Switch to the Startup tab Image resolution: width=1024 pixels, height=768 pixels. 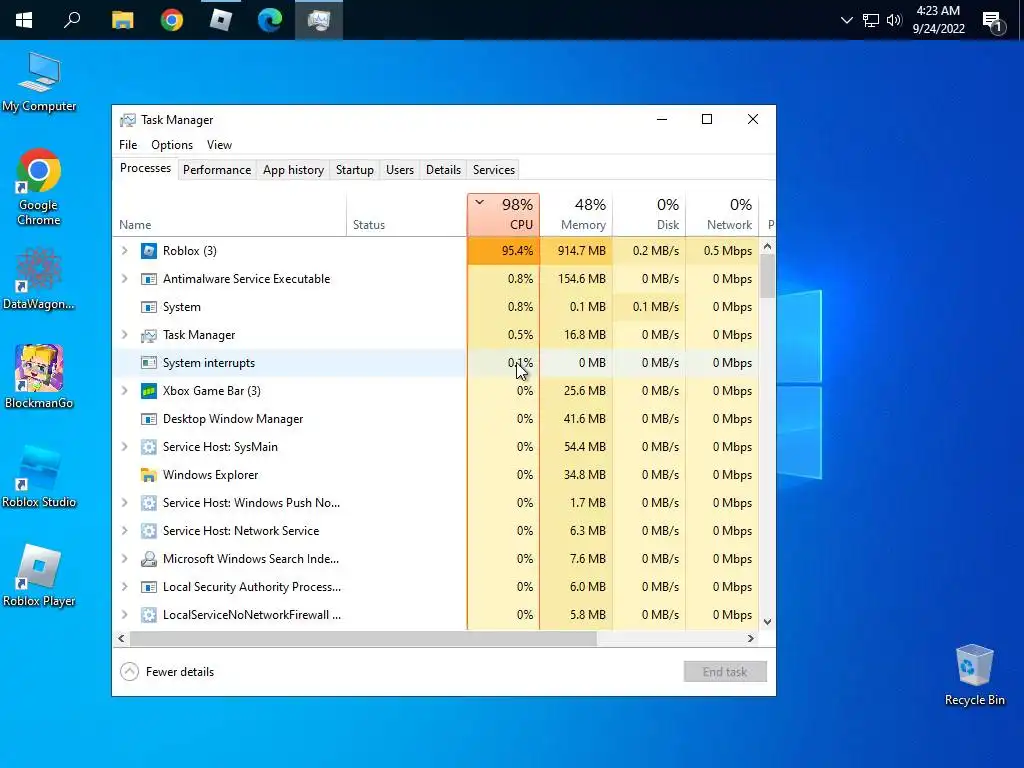point(355,170)
